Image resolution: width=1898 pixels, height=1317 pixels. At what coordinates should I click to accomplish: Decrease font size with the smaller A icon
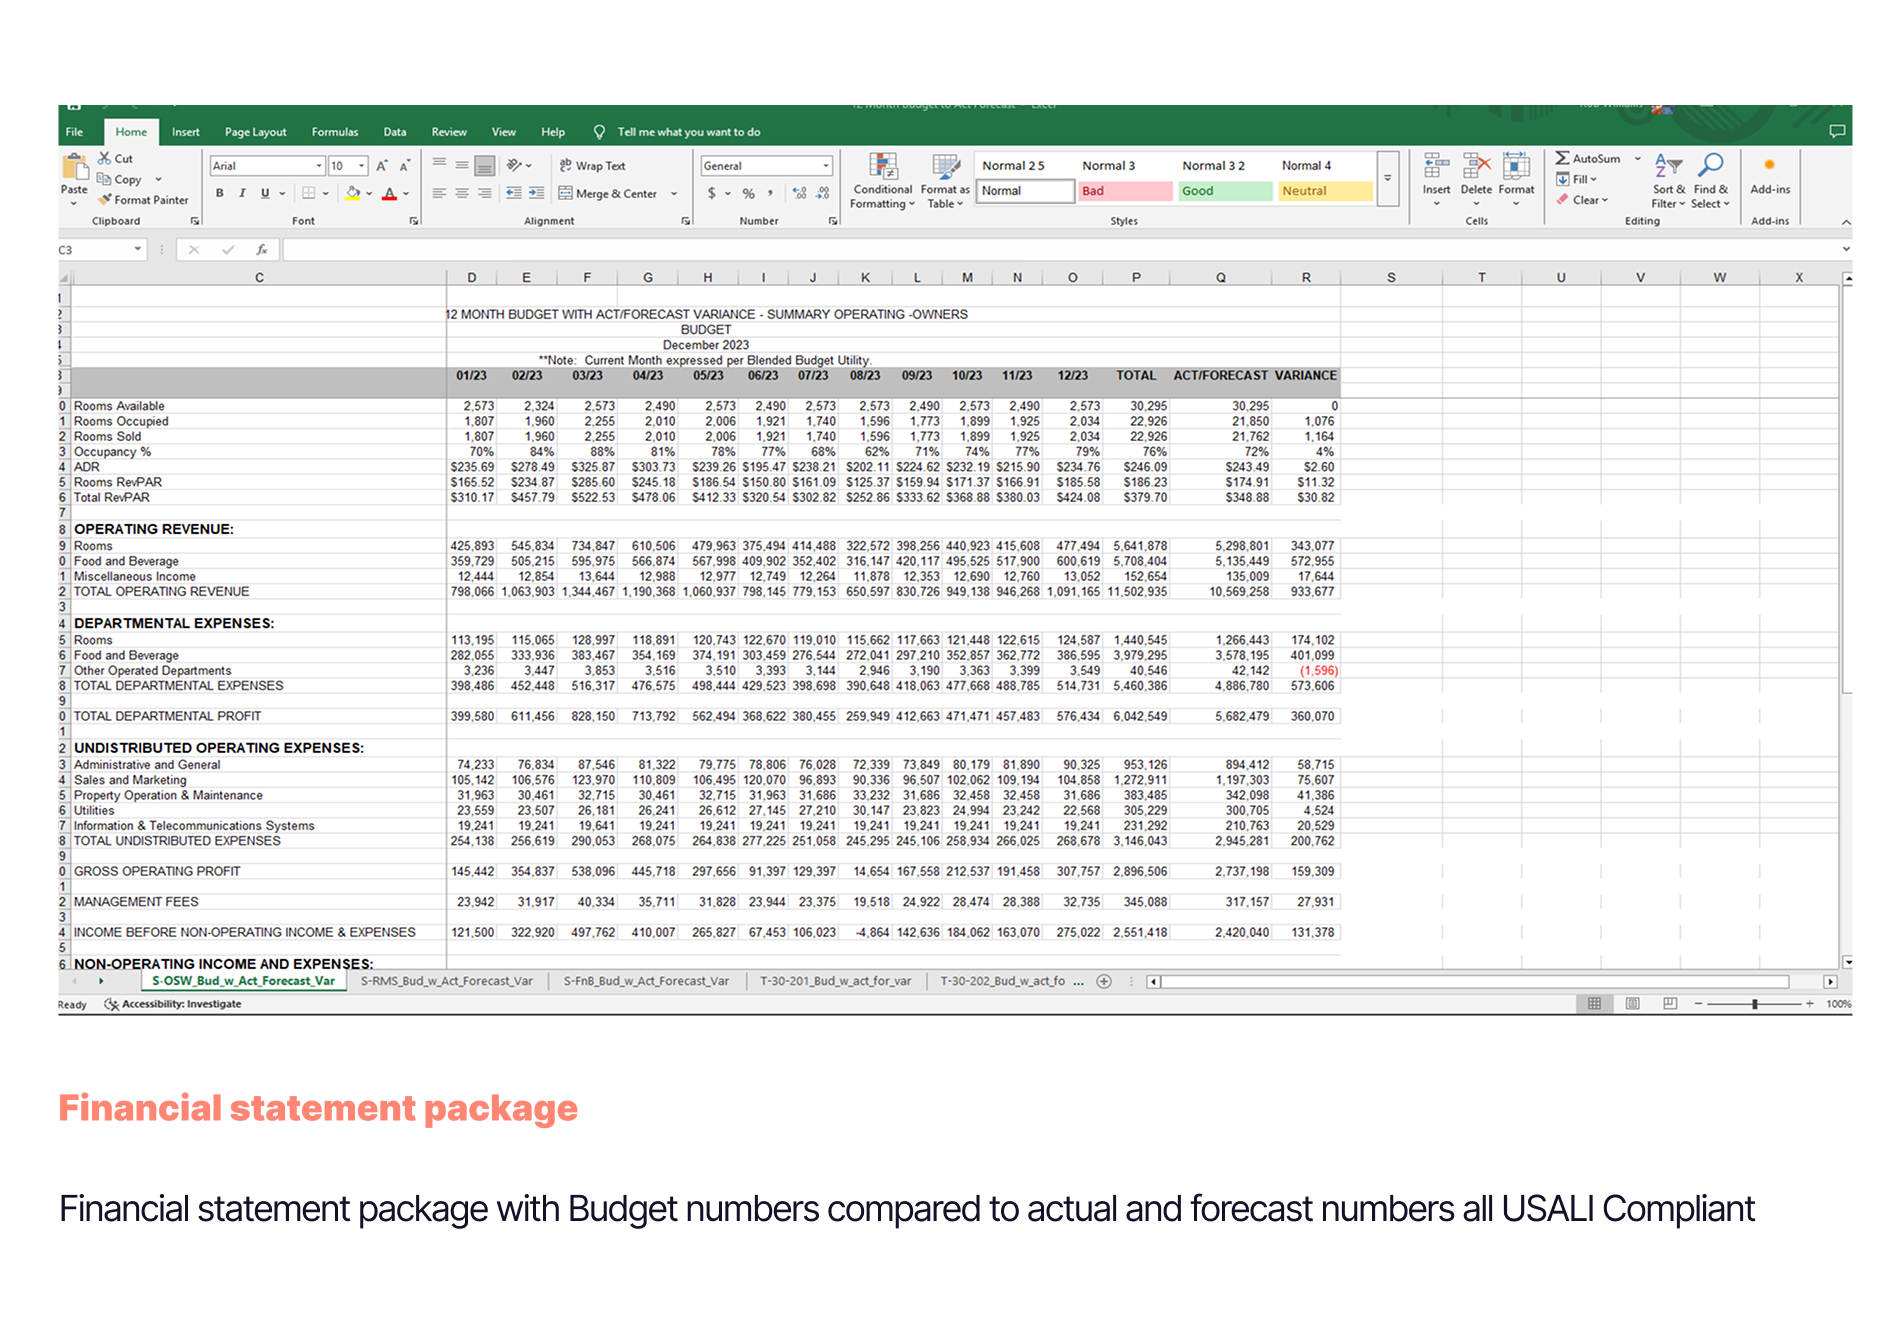[x=404, y=166]
